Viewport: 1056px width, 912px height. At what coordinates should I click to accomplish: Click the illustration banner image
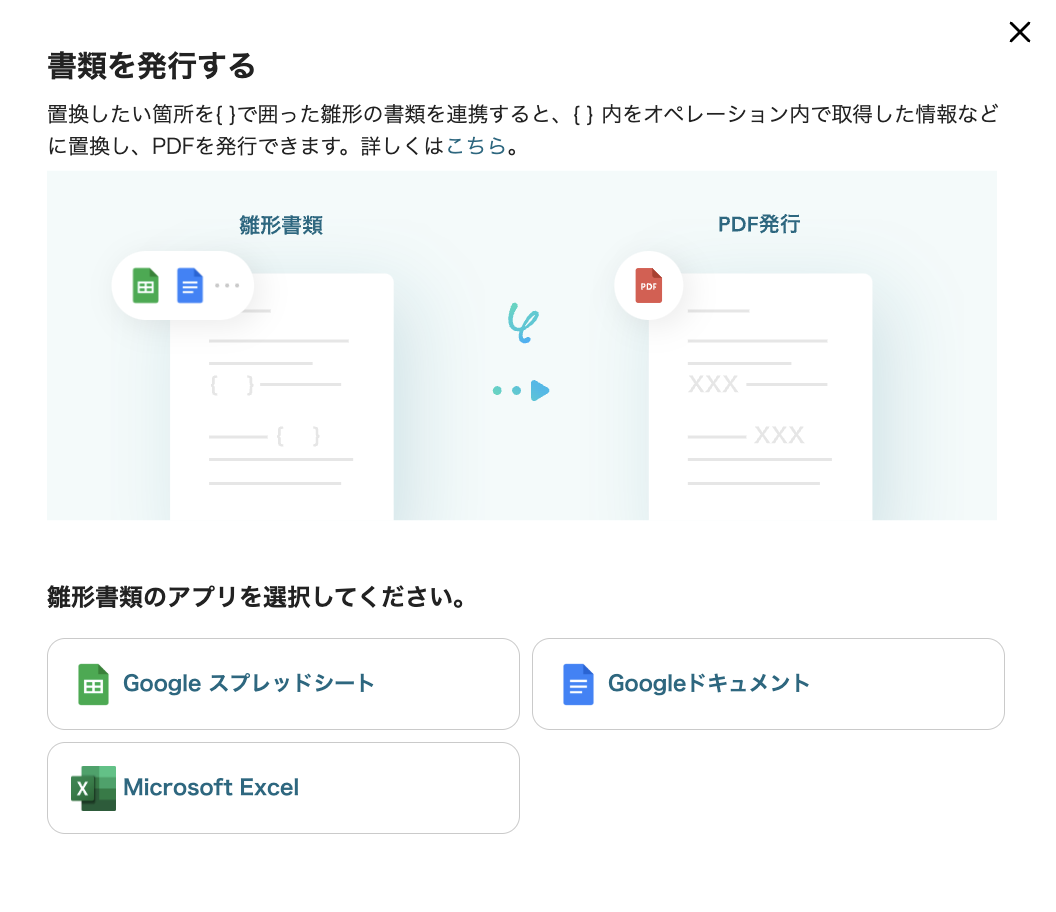(522, 345)
